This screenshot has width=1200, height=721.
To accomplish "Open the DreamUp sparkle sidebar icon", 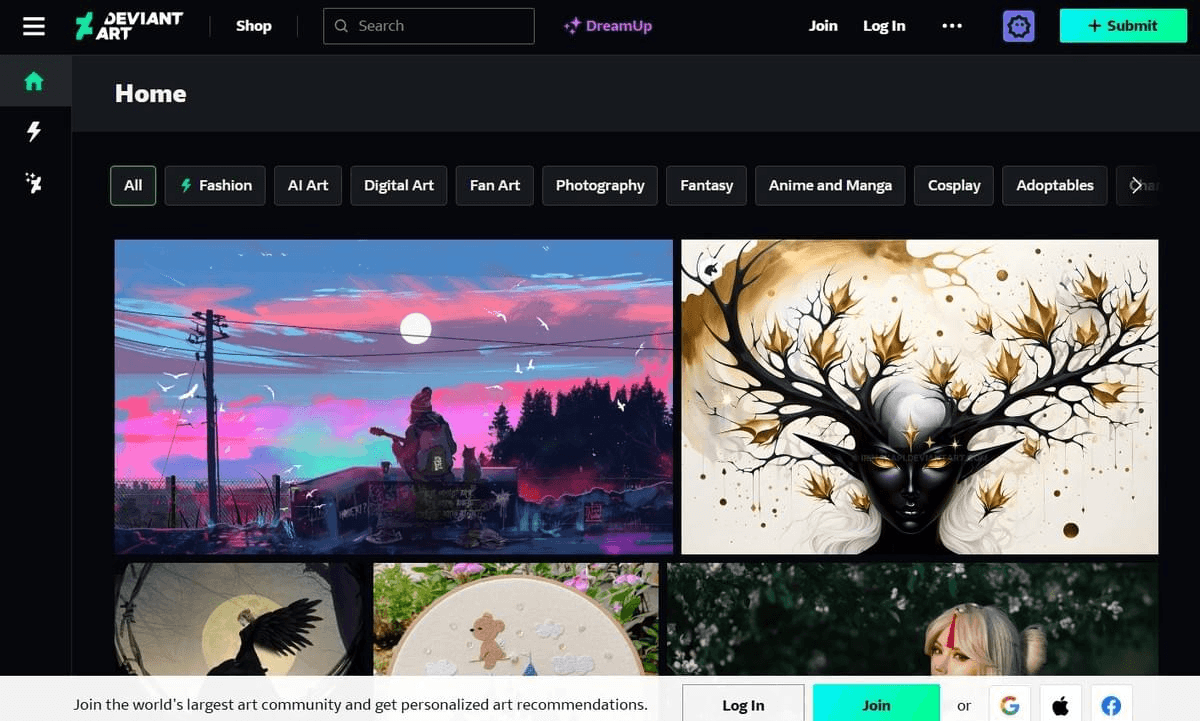I will [x=34, y=182].
